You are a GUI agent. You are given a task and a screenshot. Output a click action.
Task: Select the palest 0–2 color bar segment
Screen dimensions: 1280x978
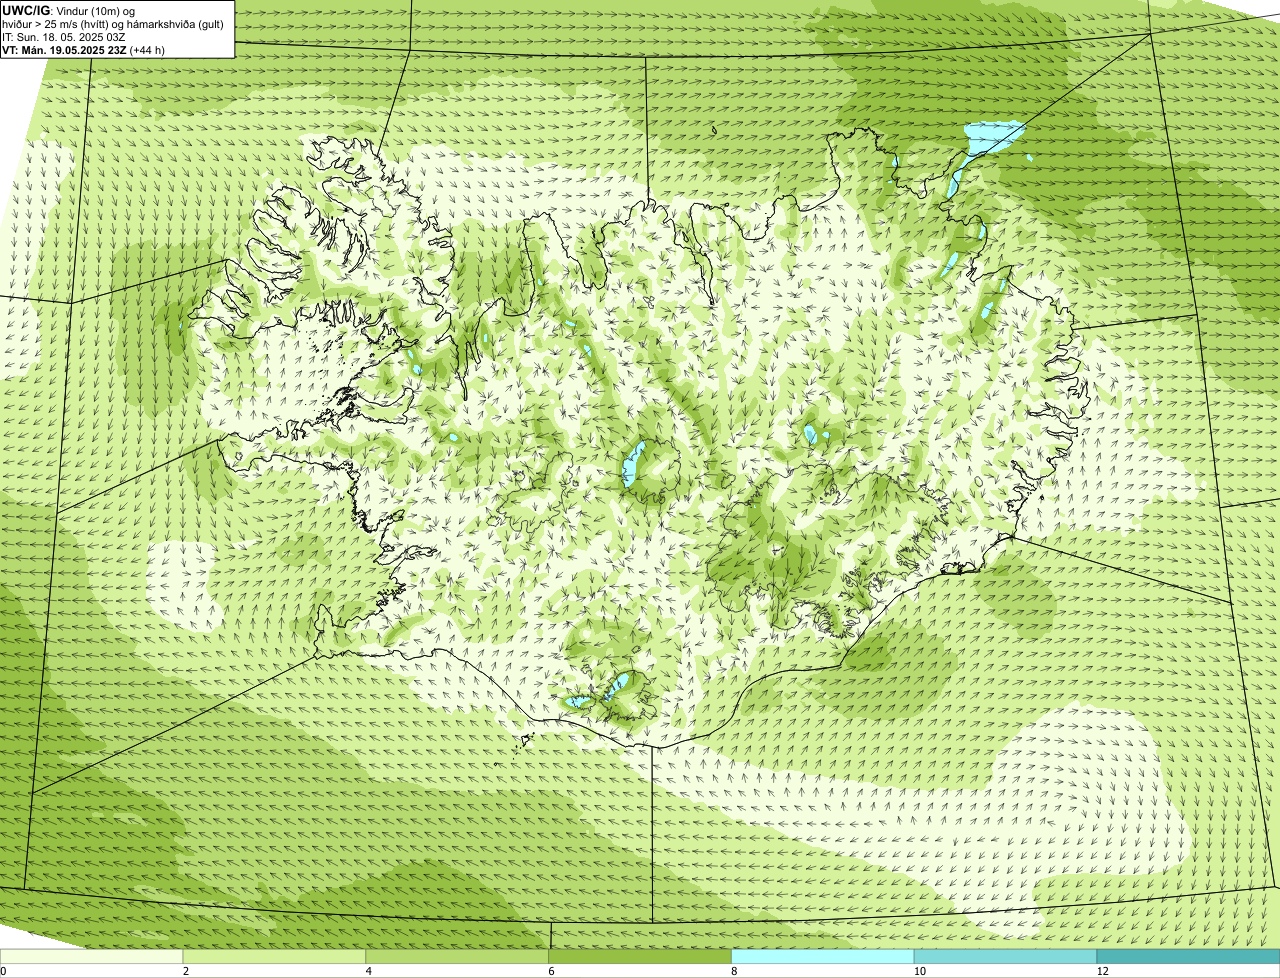click(x=91, y=956)
